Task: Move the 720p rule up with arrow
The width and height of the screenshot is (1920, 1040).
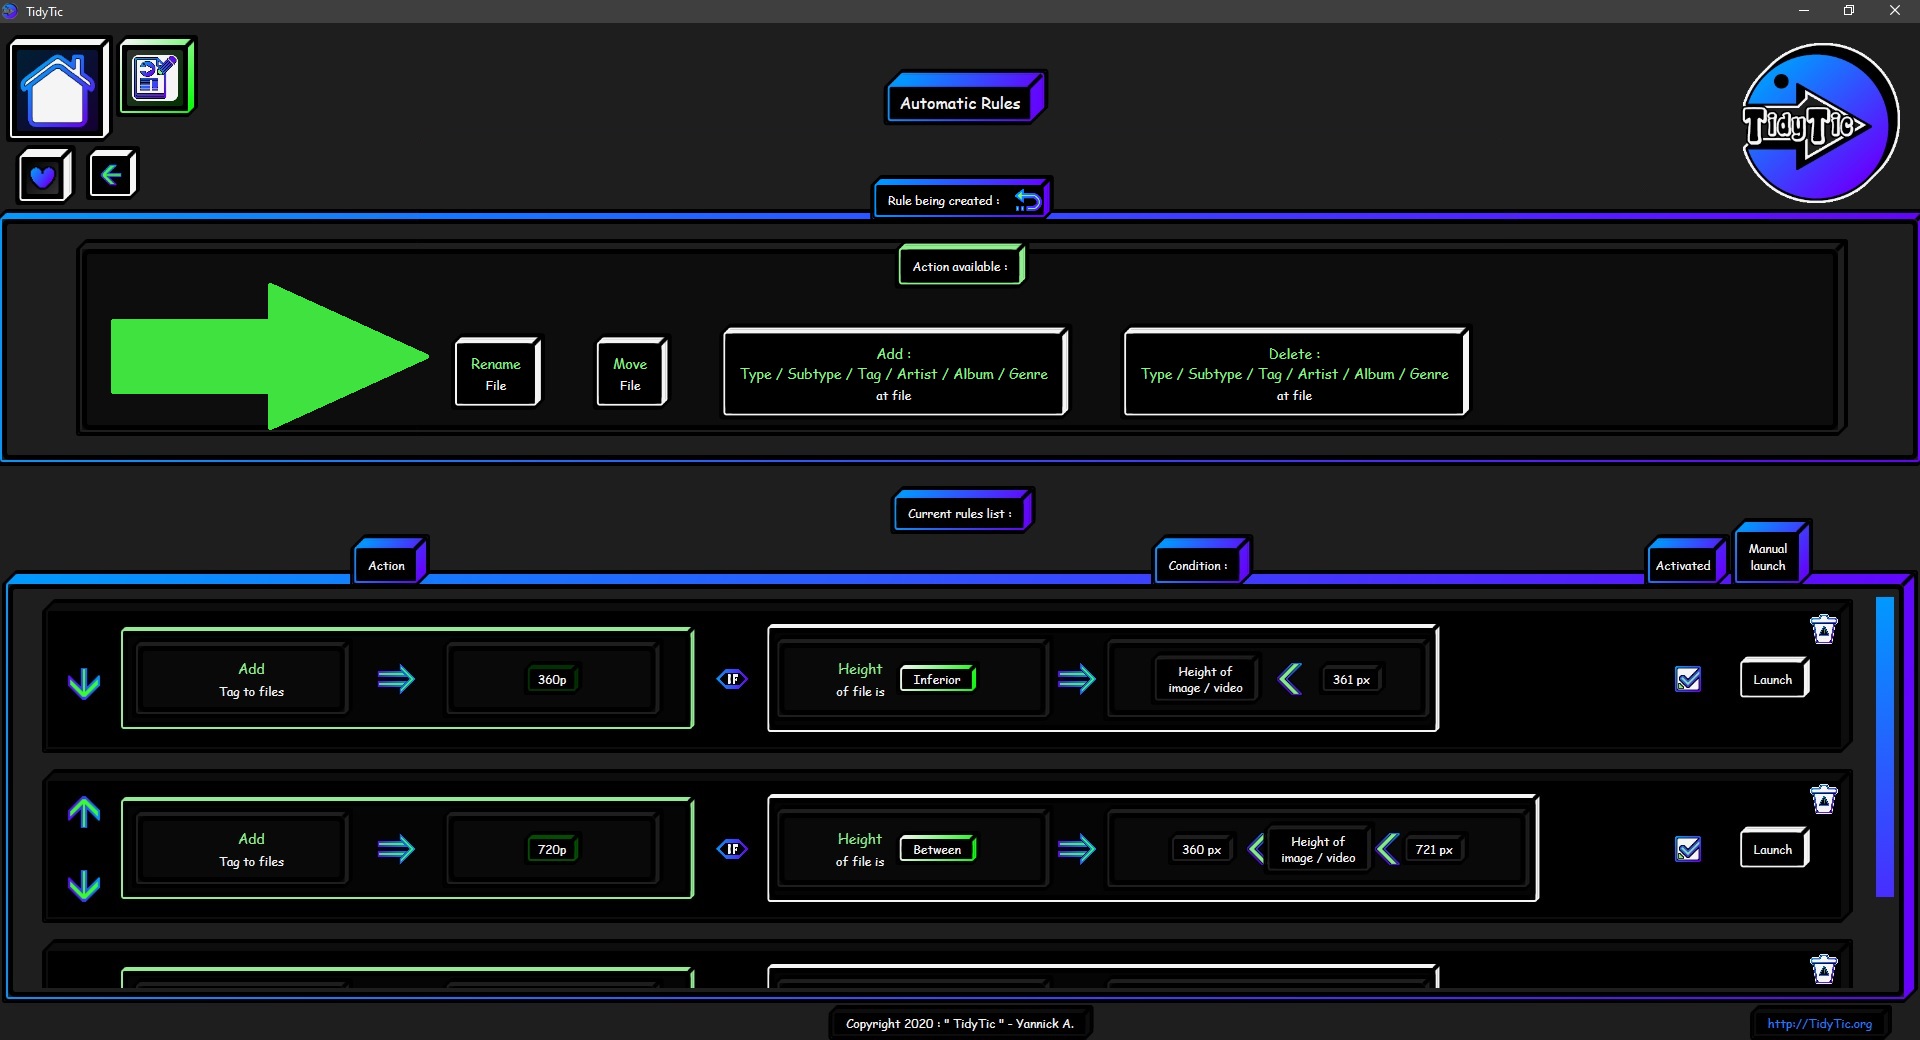Action: coord(84,812)
